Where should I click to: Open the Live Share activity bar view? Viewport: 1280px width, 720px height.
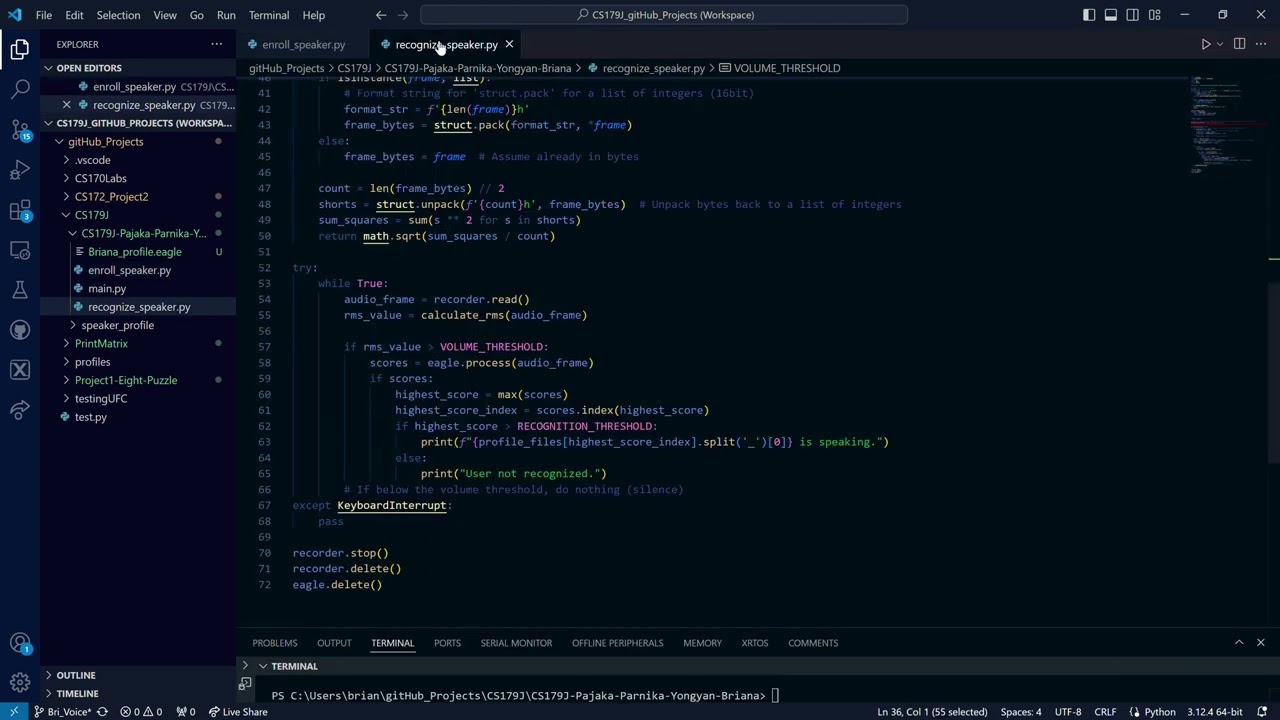pyautogui.click(x=20, y=410)
